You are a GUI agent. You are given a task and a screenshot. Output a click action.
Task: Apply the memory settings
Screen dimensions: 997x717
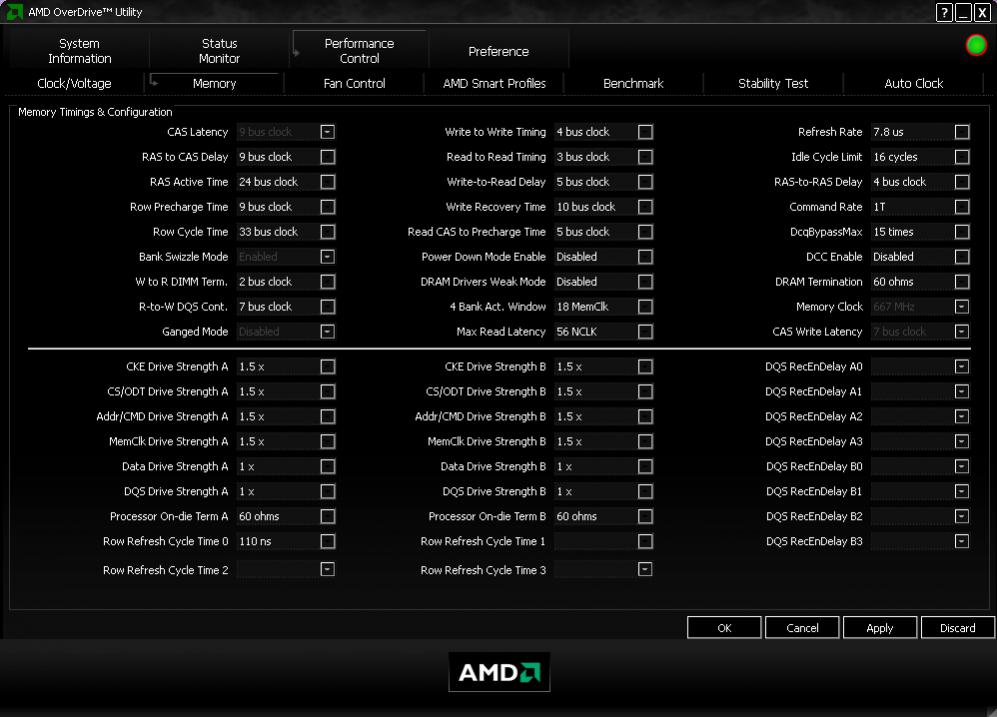tap(880, 627)
